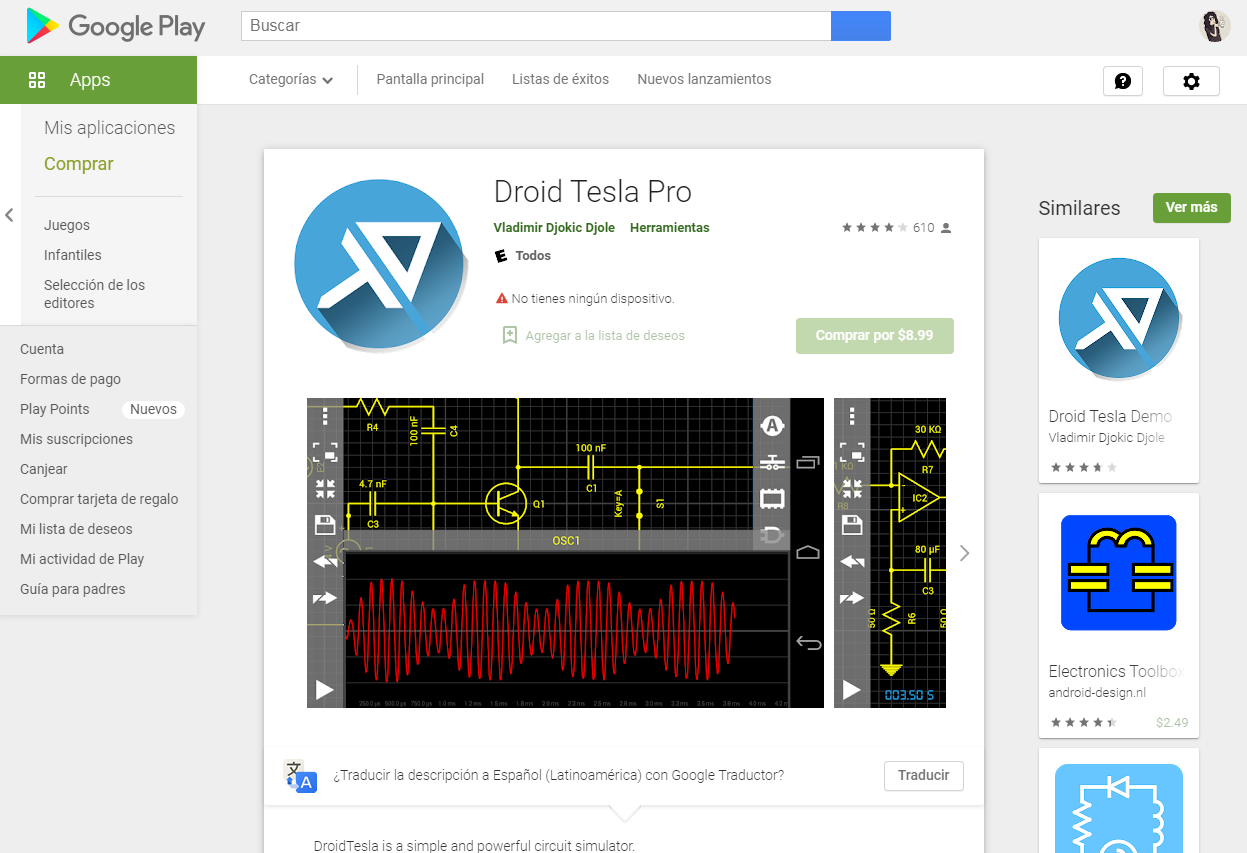Open Cuenta page

click(42, 349)
